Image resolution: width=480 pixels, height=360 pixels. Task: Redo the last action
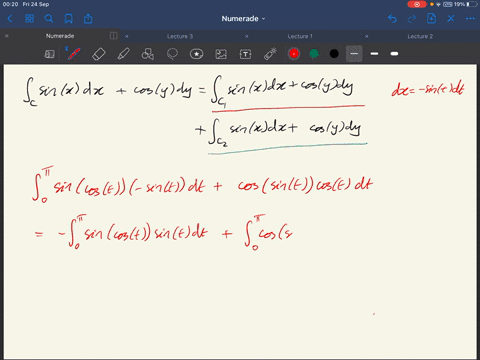(412, 19)
